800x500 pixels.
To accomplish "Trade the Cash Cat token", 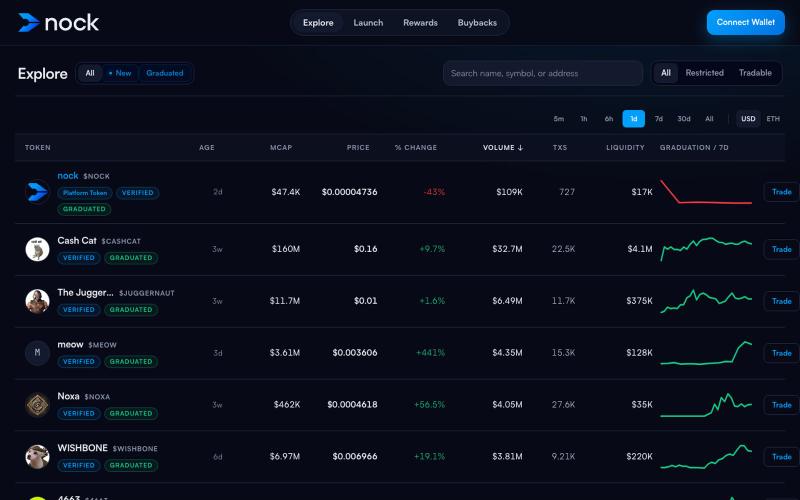I will pyautogui.click(x=781, y=249).
